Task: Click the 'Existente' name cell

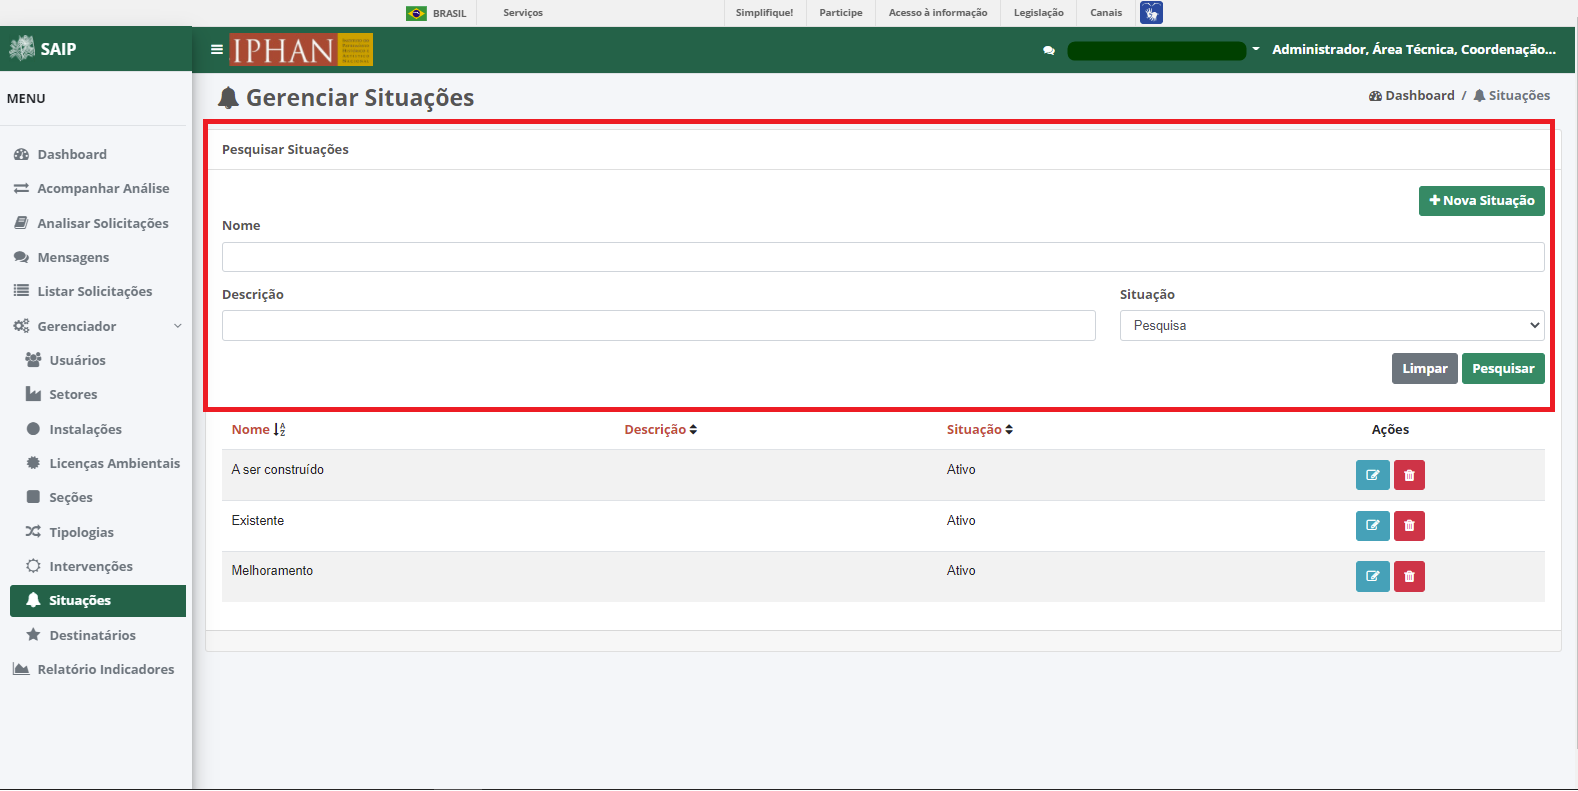Action: [258, 521]
